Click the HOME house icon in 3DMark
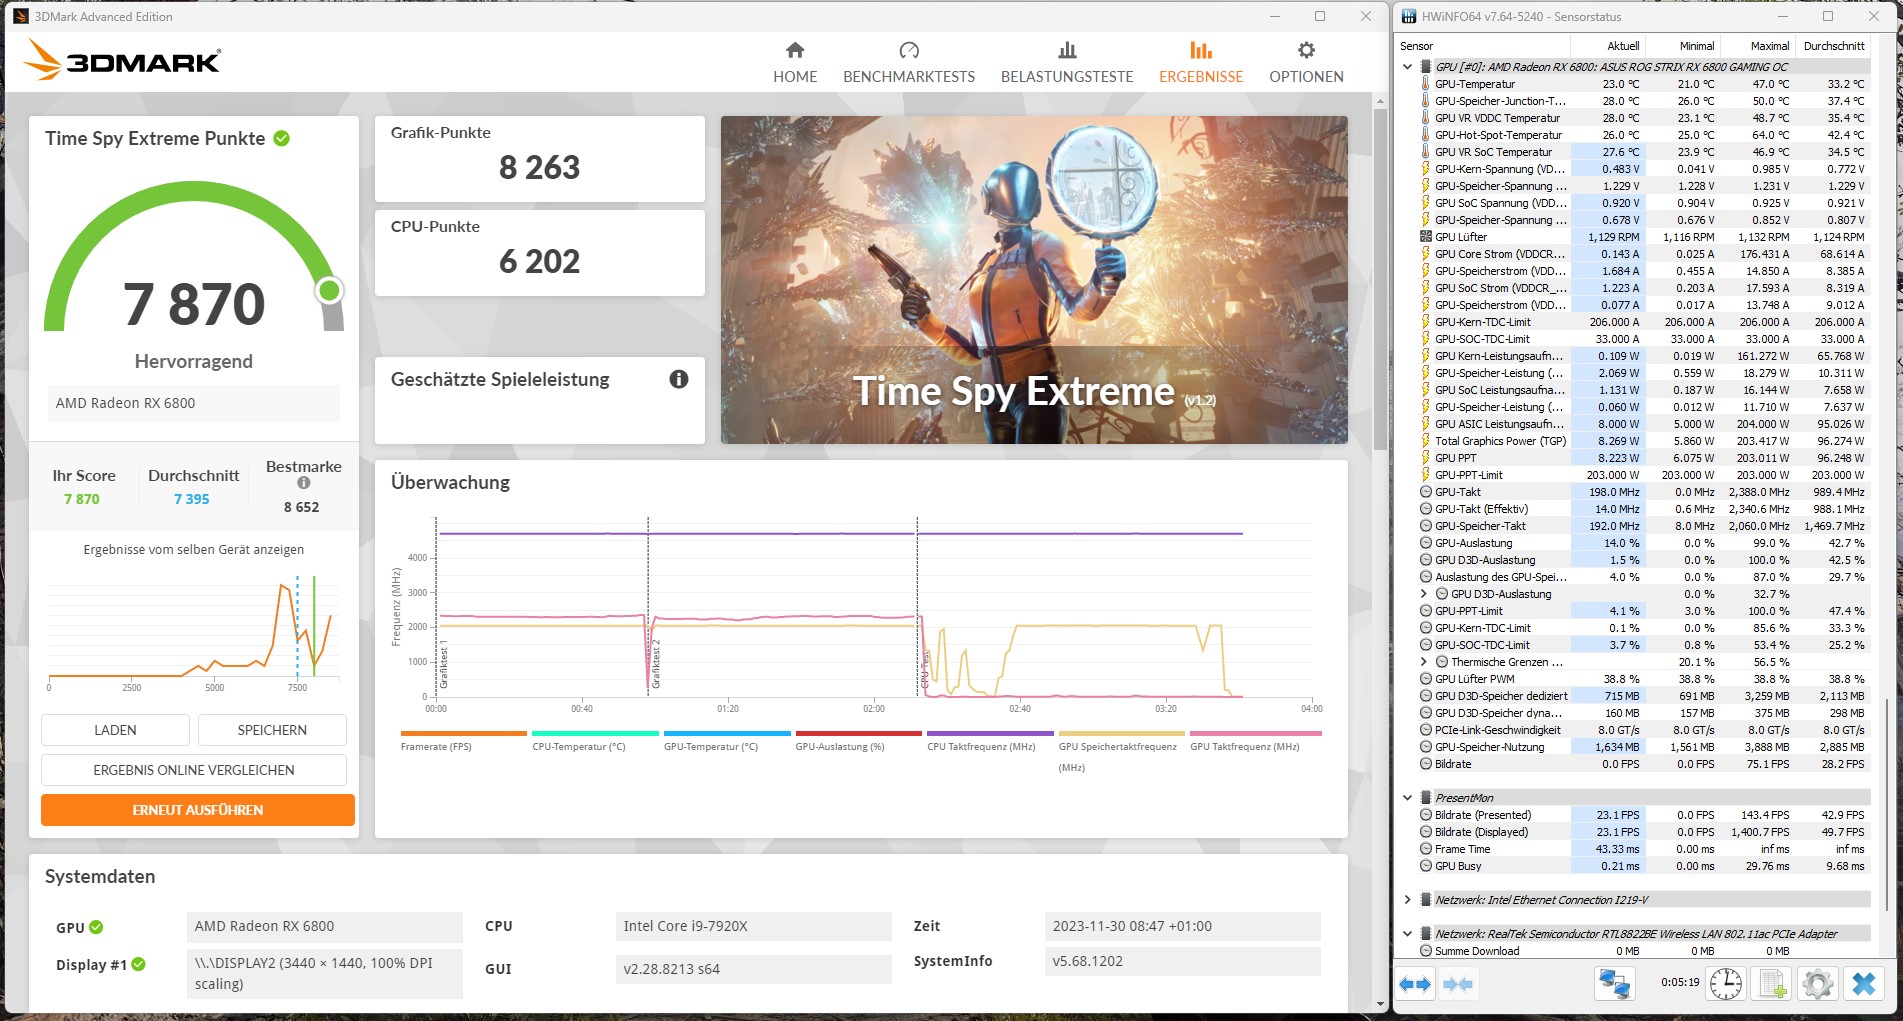 pos(795,50)
